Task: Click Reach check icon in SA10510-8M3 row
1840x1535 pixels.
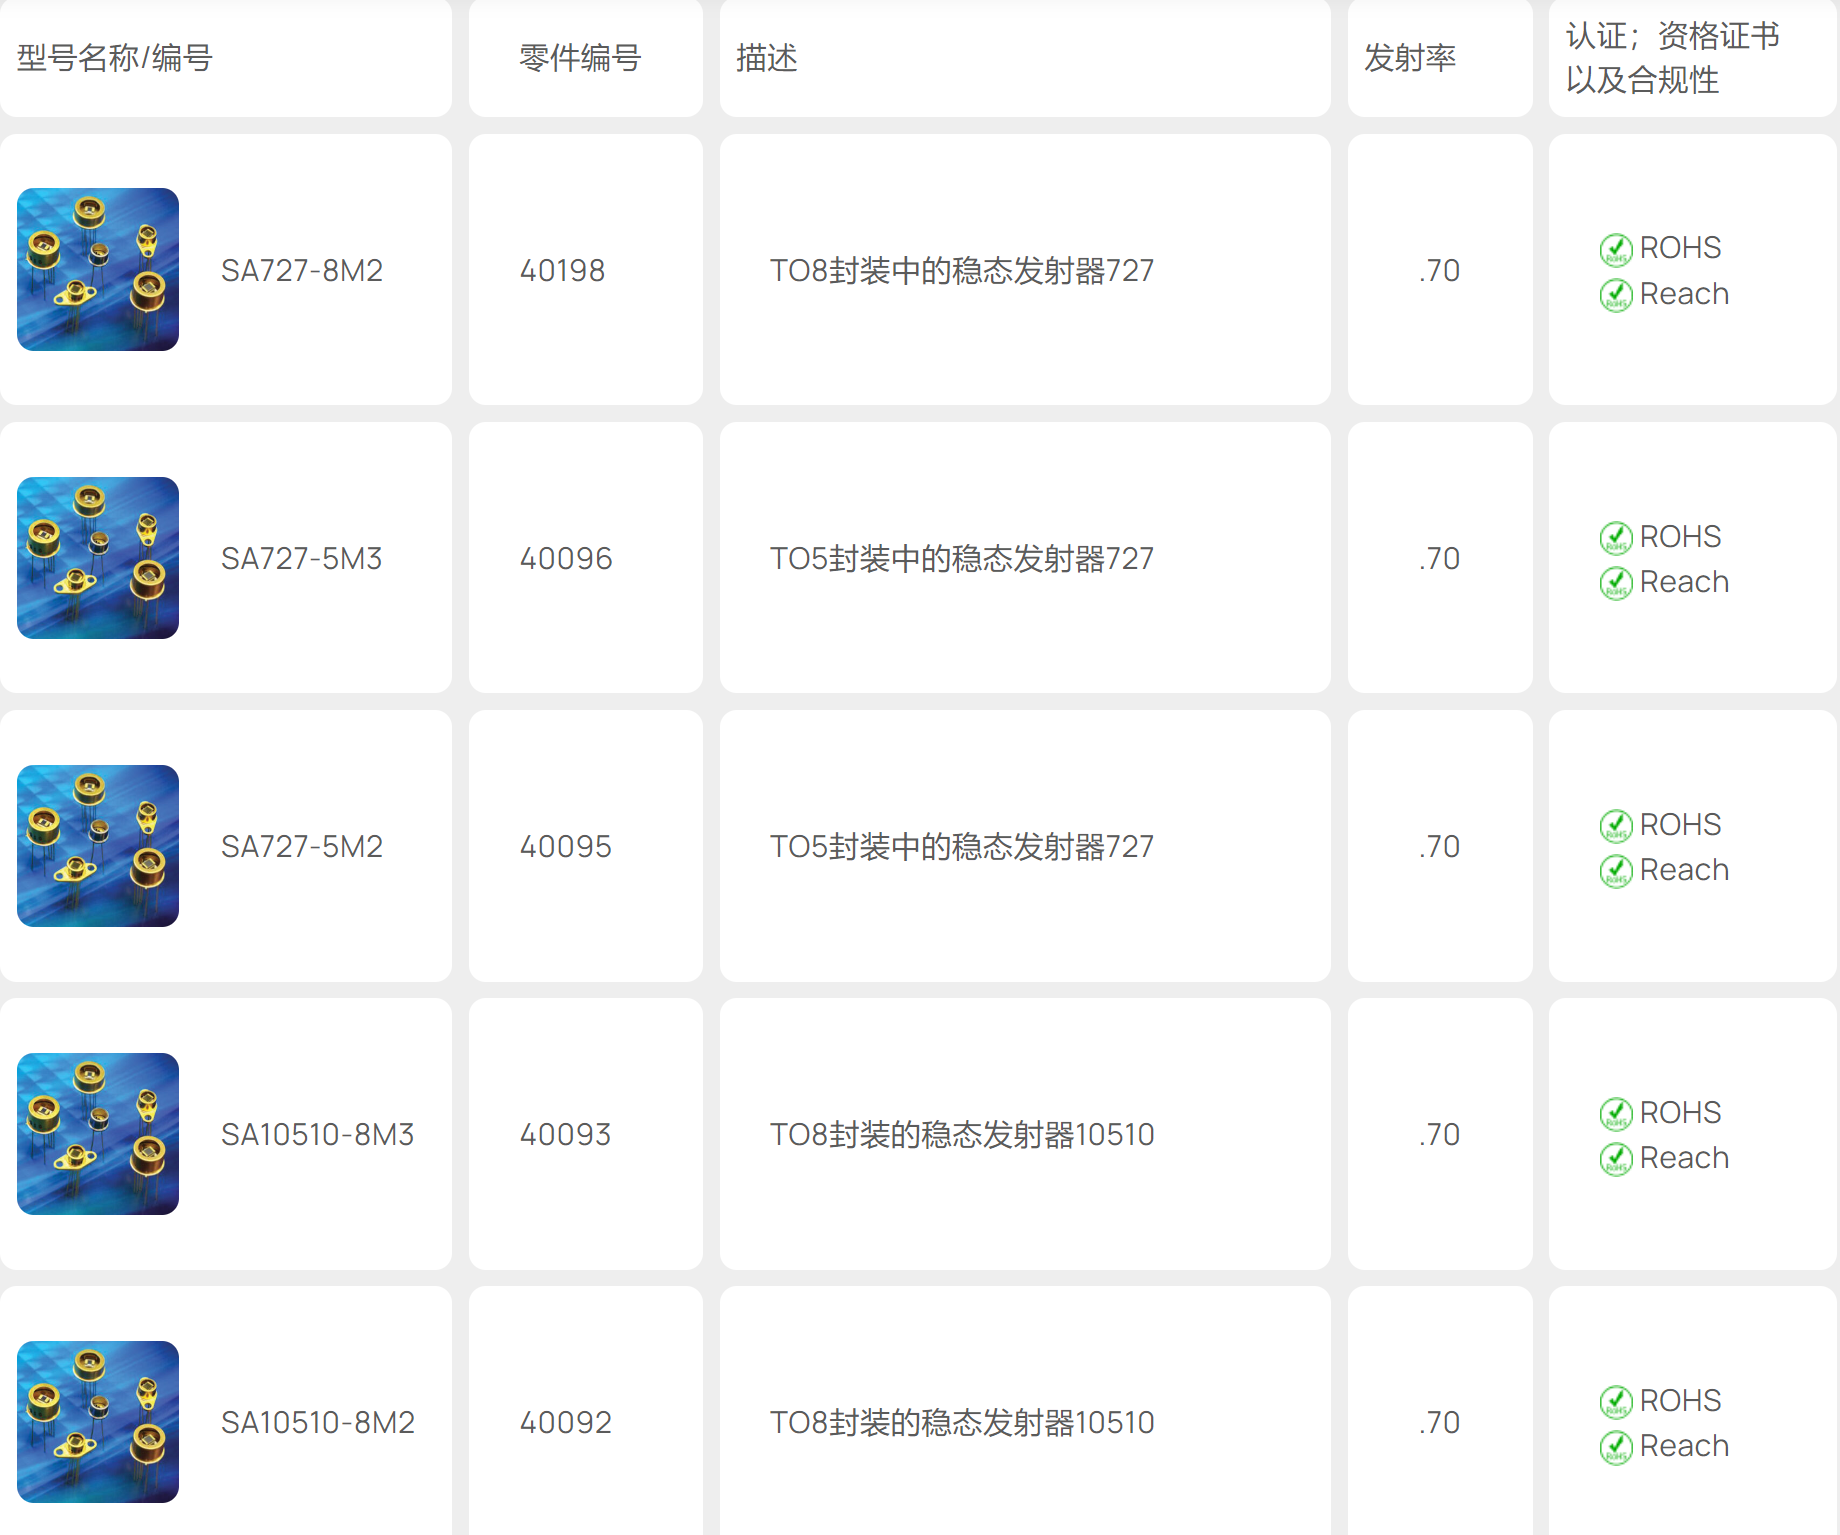Action: [x=1615, y=1159]
